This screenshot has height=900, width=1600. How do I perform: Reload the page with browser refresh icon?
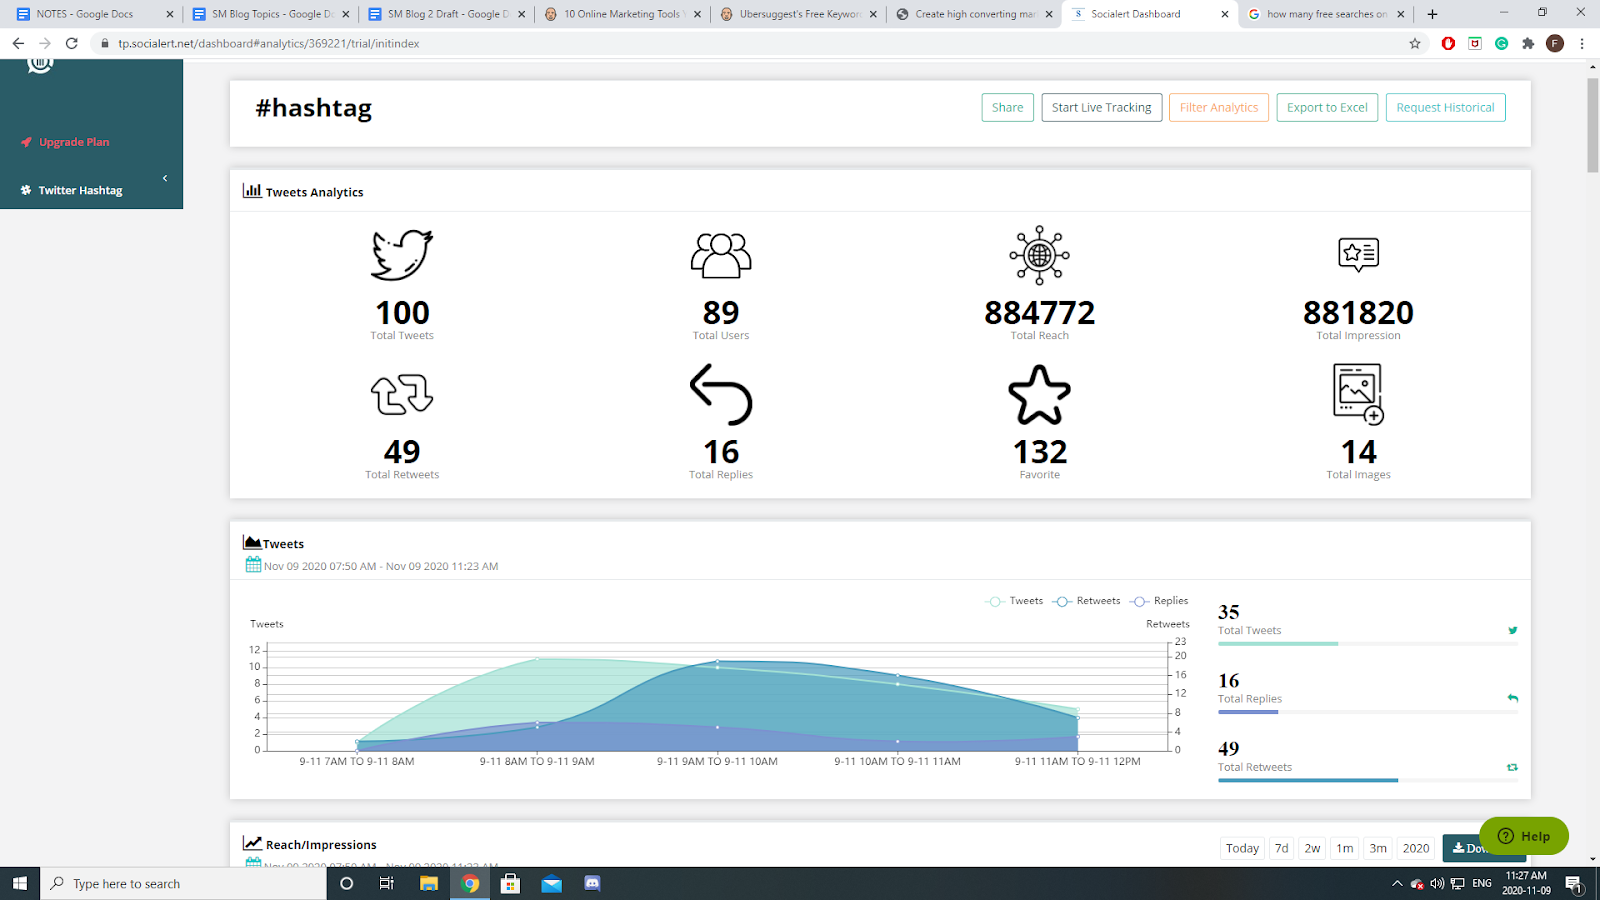[x=71, y=43]
